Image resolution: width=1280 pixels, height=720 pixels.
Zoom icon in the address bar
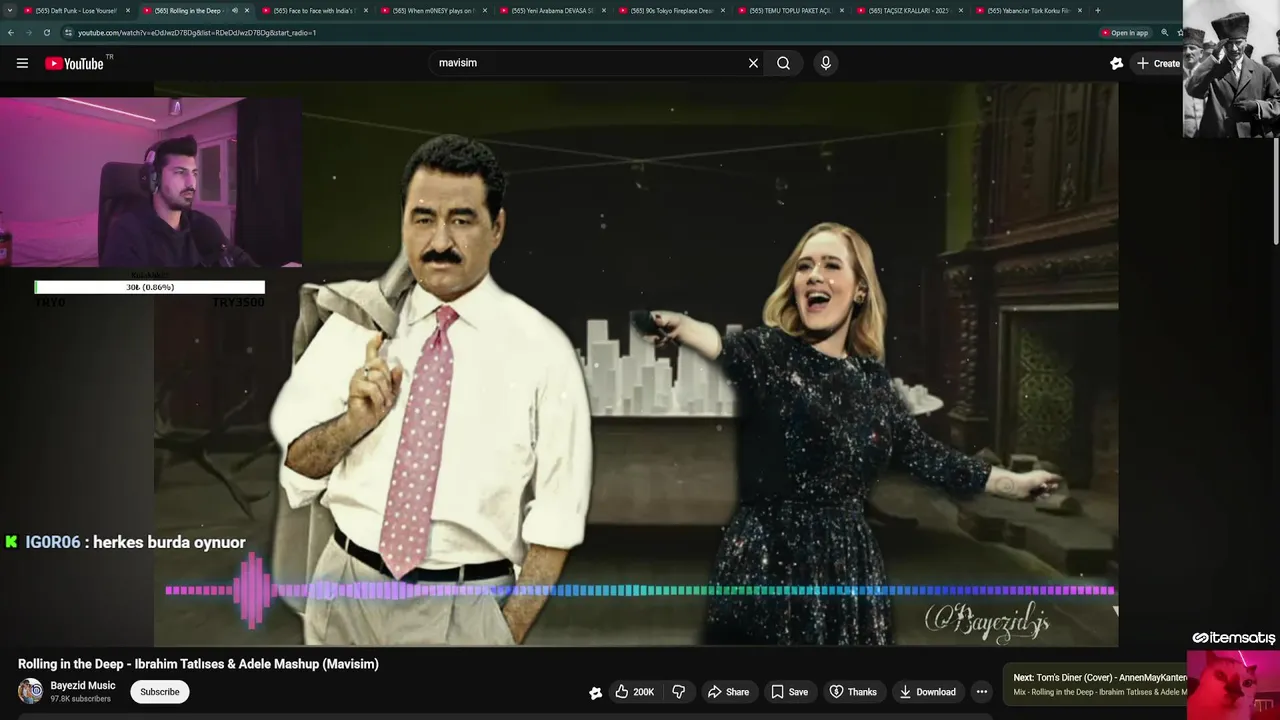pyautogui.click(x=1164, y=33)
